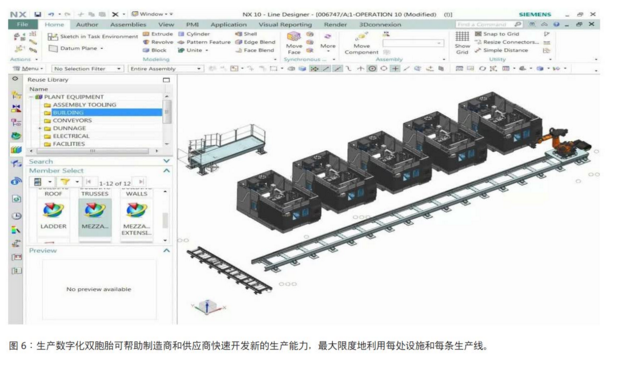Click Resize Connectors
Viewport: 642px width, 369px height.
pyautogui.click(x=506, y=42)
